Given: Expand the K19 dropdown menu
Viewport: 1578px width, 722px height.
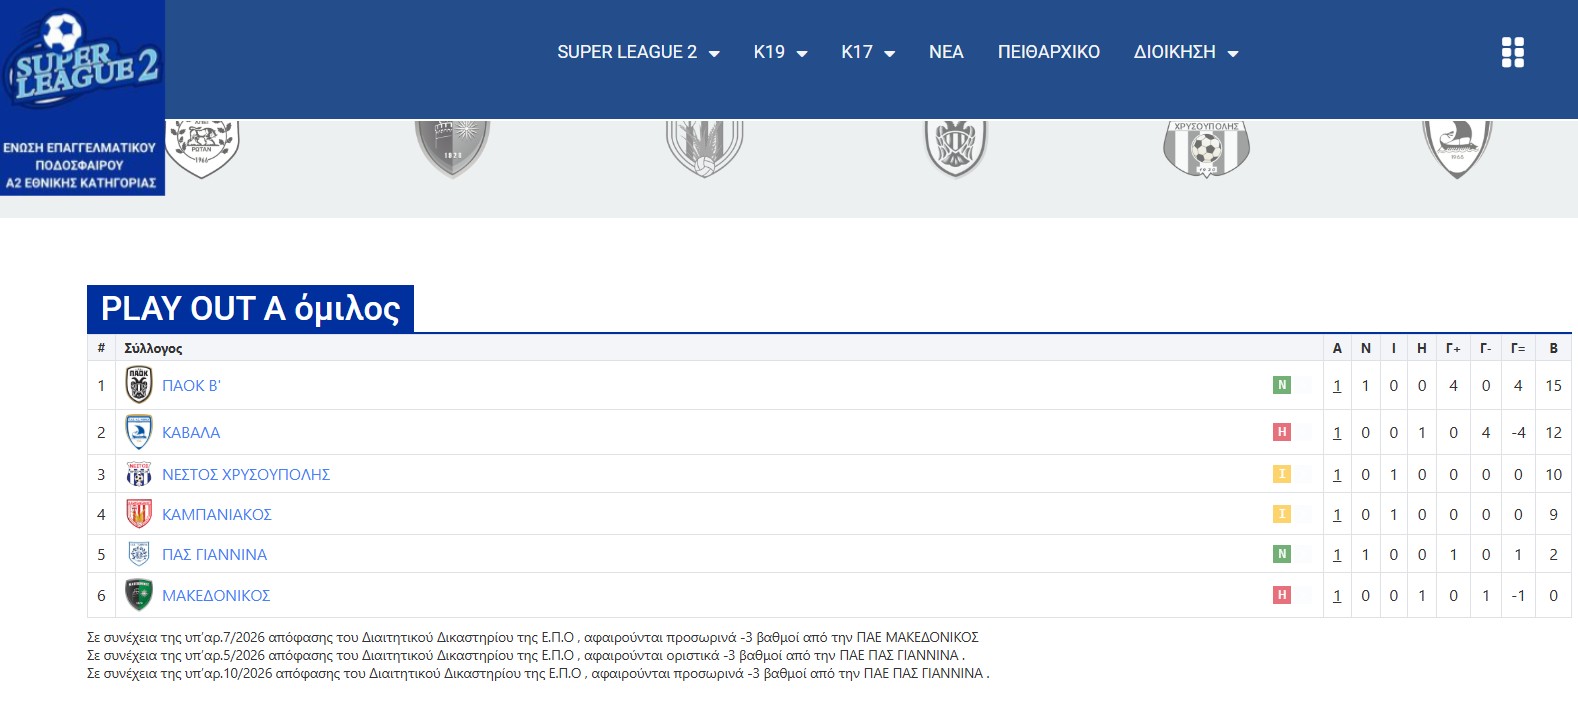Looking at the screenshot, I should (780, 52).
